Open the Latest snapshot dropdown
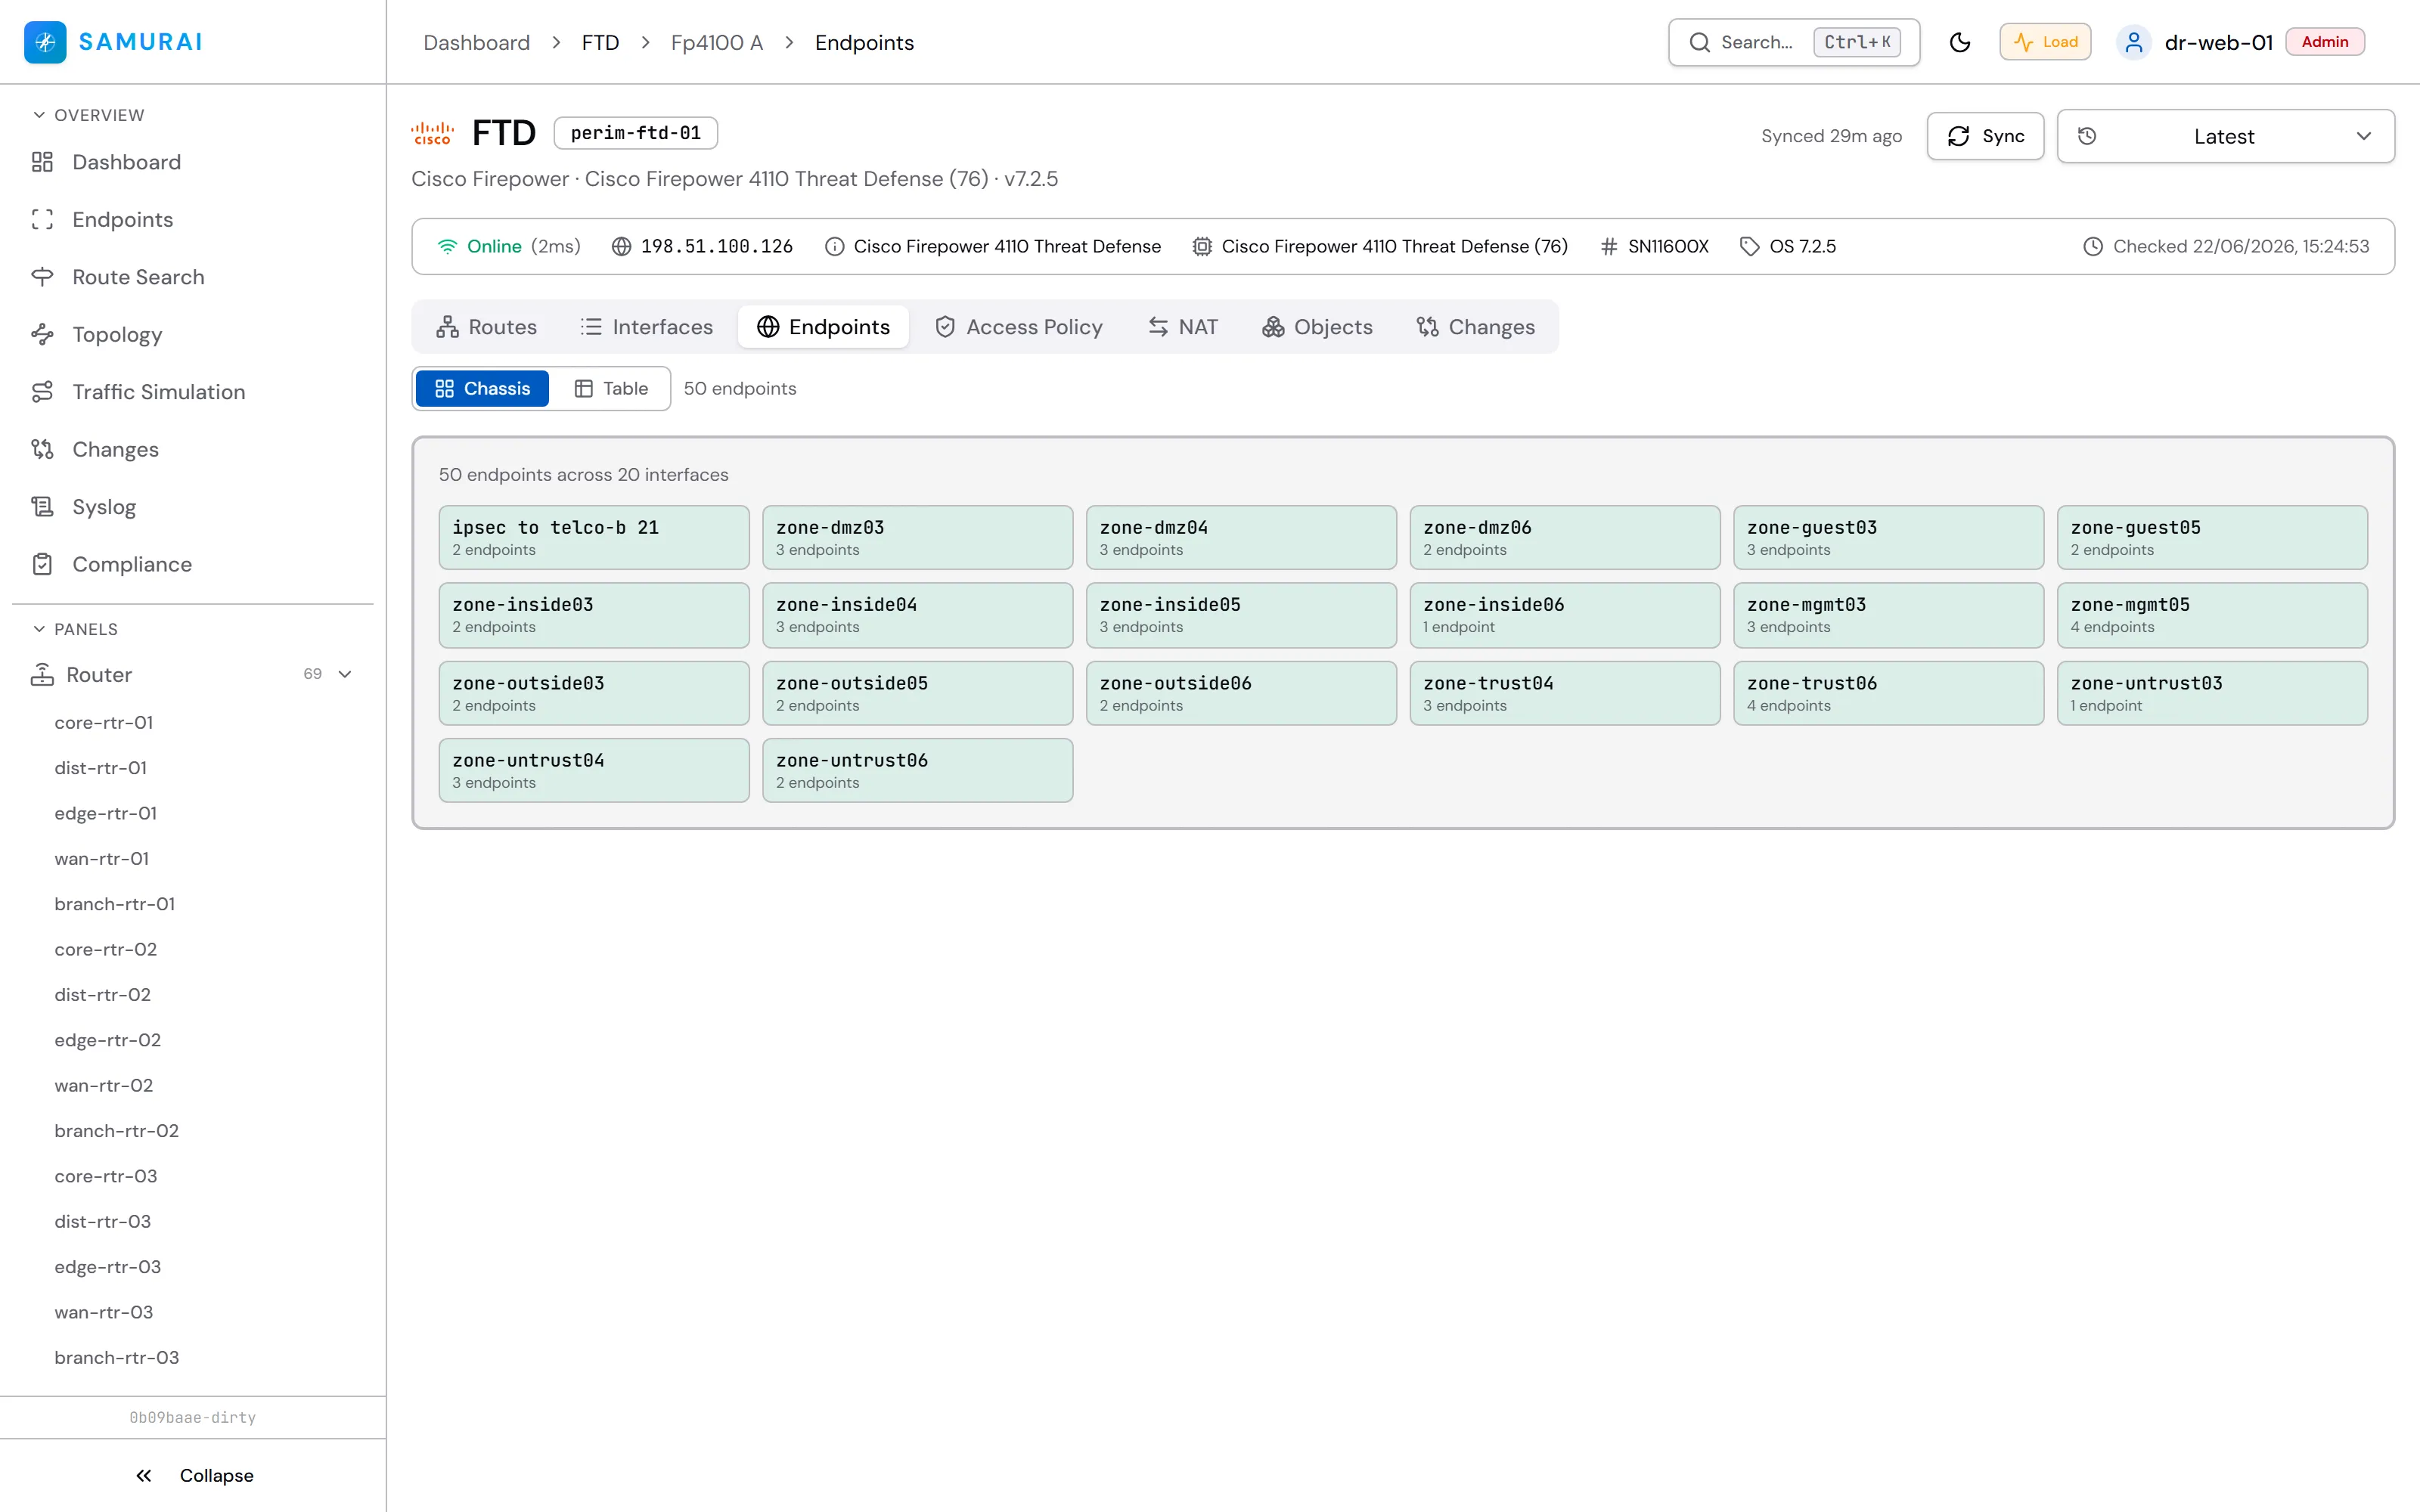This screenshot has width=2420, height=1512. point(2225,136)
